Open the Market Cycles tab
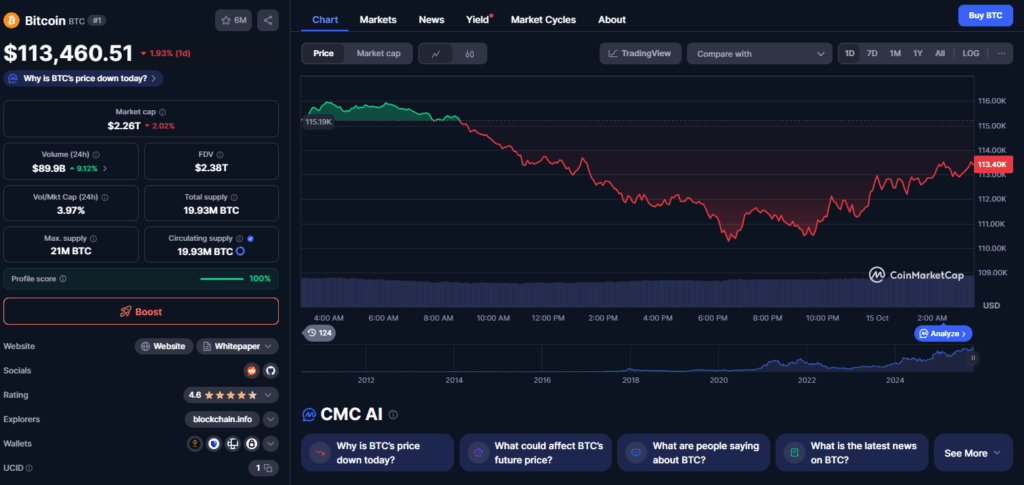Viewport: 1024px width, 485px height. tap(543, 20)
